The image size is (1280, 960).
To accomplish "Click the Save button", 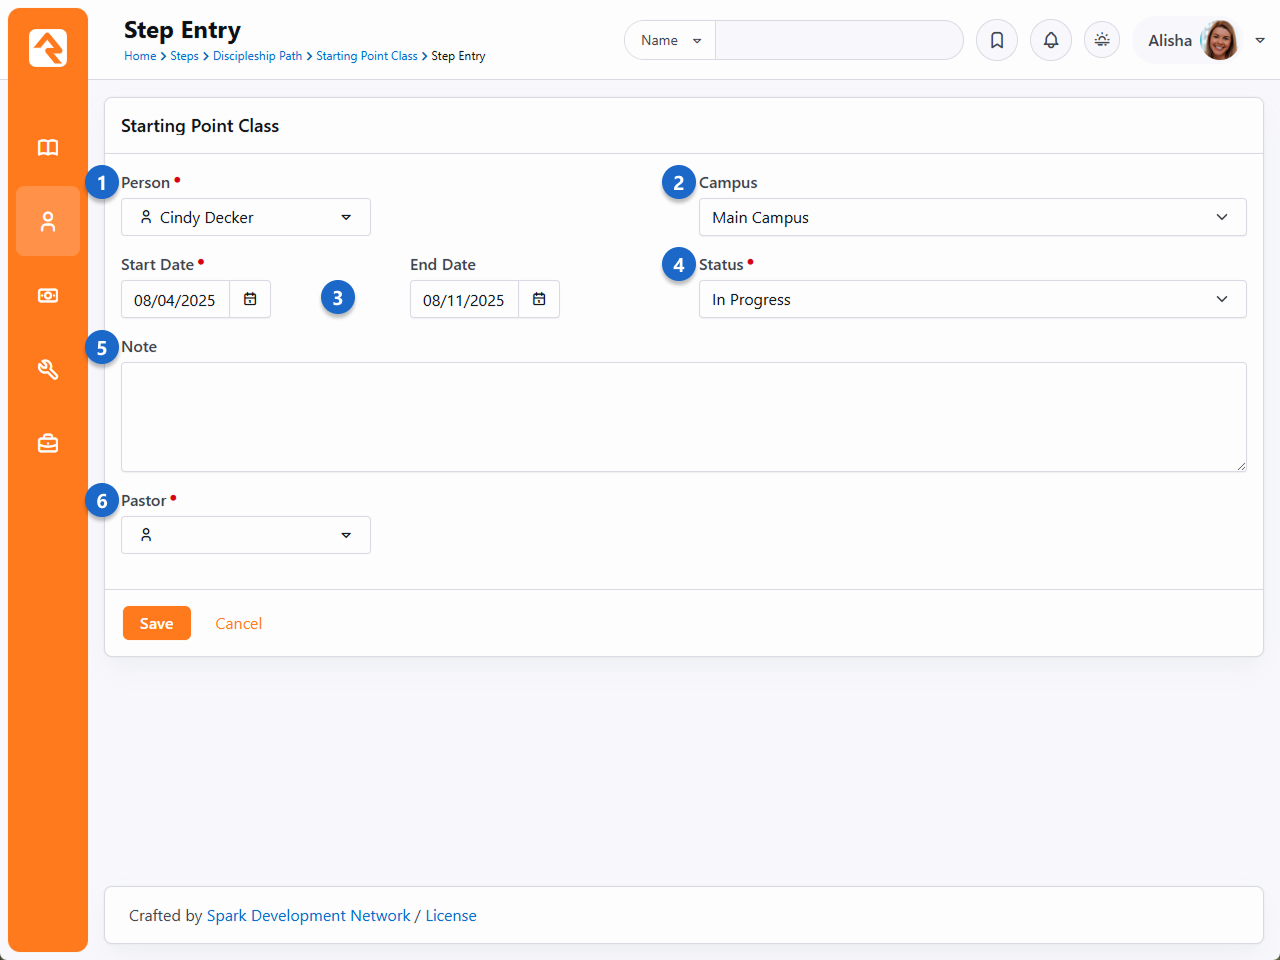I will pyautogui.click(x=156, y=623).
